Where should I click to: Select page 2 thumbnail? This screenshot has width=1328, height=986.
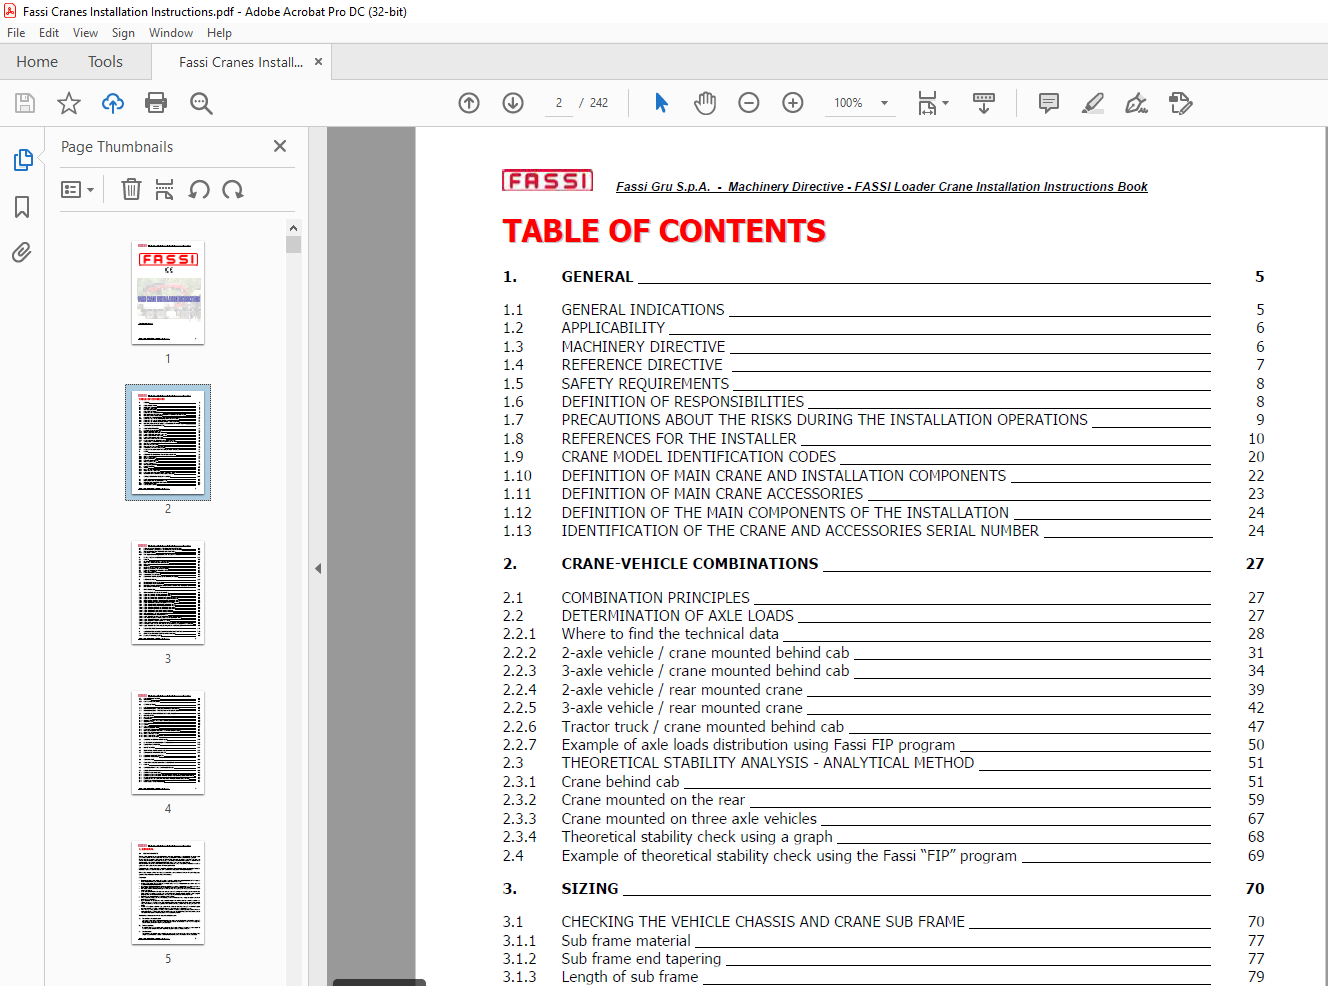(168, 442)
